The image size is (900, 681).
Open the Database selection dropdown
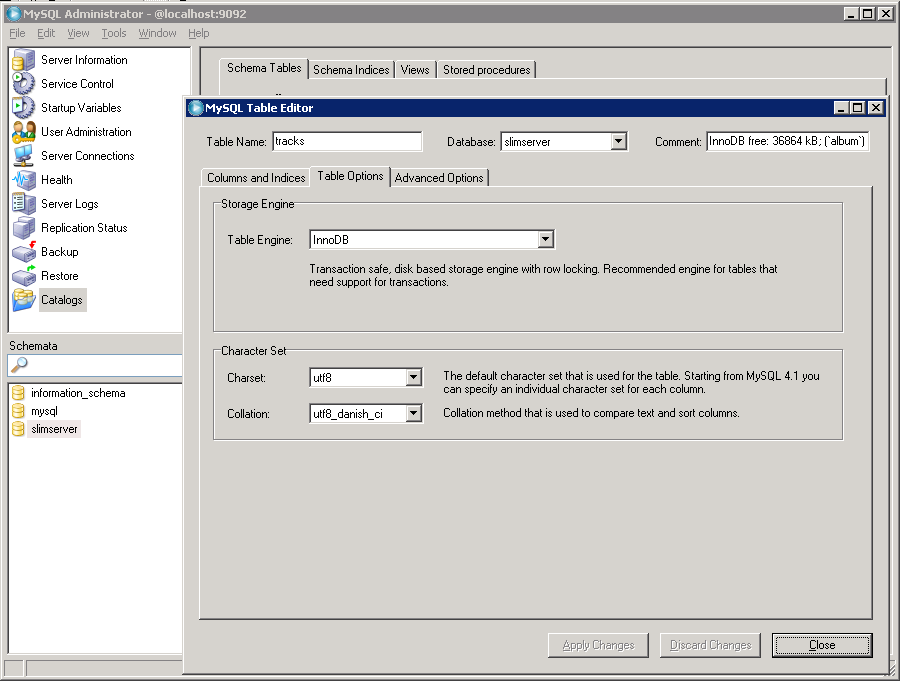click(x=618, y=142)
